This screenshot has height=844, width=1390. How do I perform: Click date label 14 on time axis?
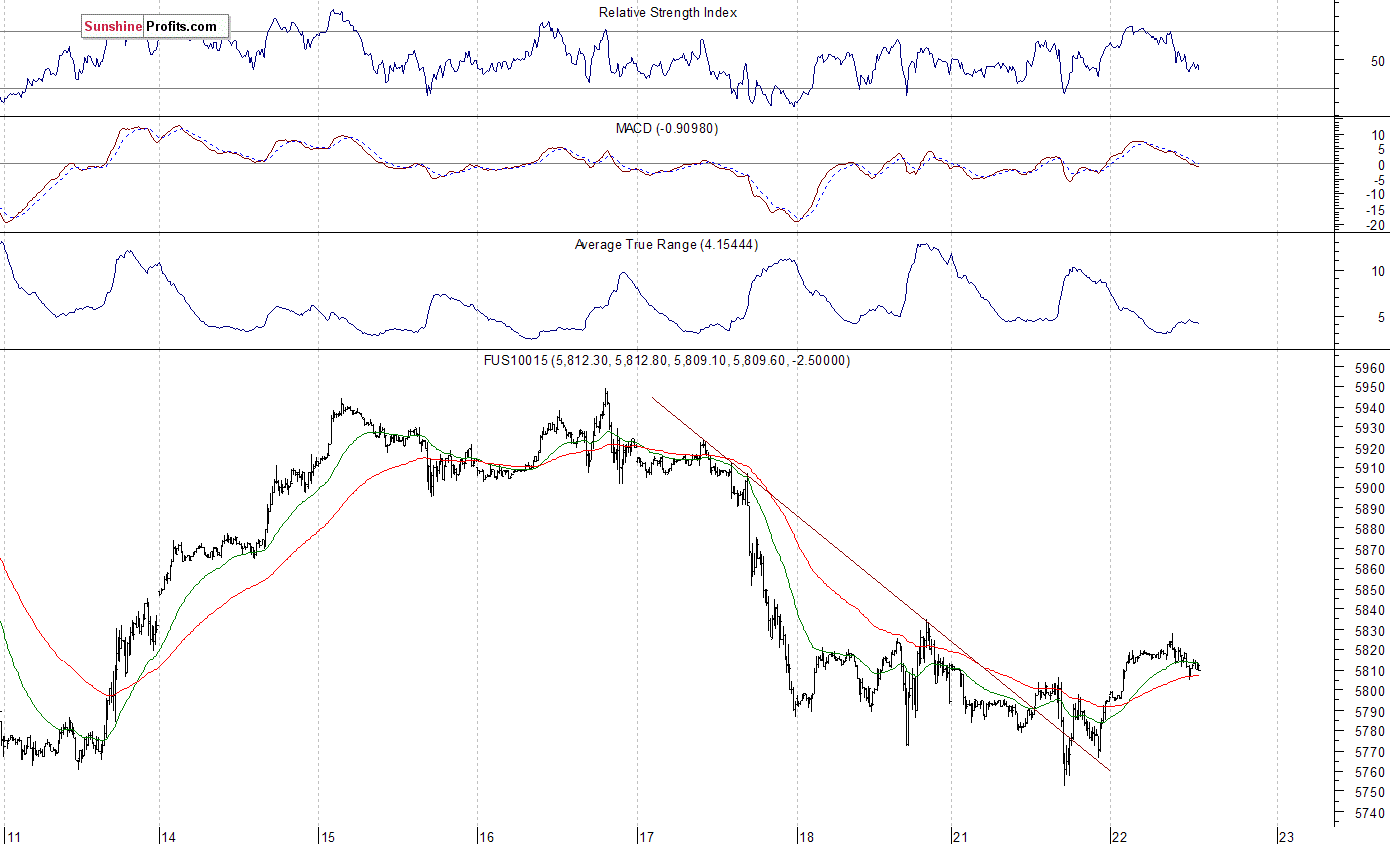point(169,836)
